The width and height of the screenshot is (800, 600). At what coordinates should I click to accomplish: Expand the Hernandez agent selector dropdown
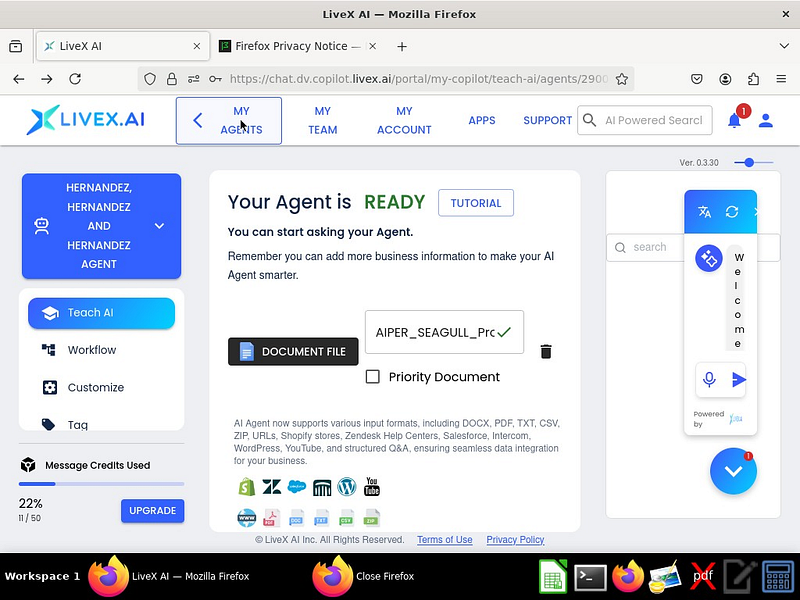click(x=102, y=226)
